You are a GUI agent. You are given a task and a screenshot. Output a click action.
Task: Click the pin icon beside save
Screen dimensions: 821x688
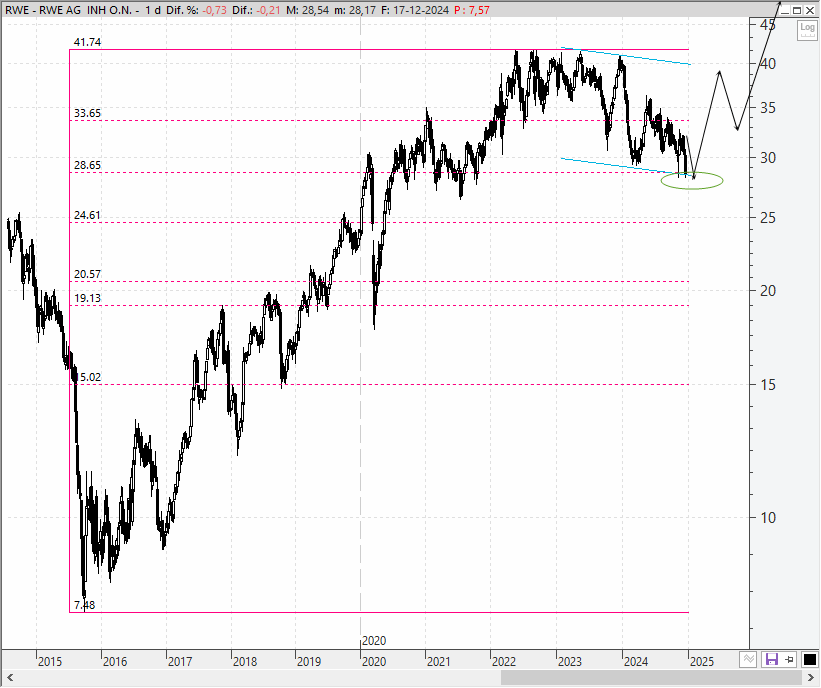point(790,659)
